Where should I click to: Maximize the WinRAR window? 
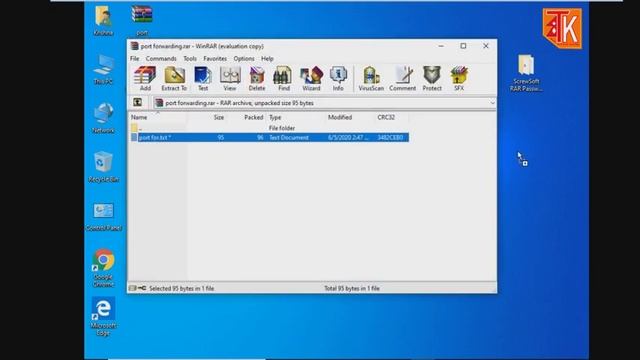[463, 46]
